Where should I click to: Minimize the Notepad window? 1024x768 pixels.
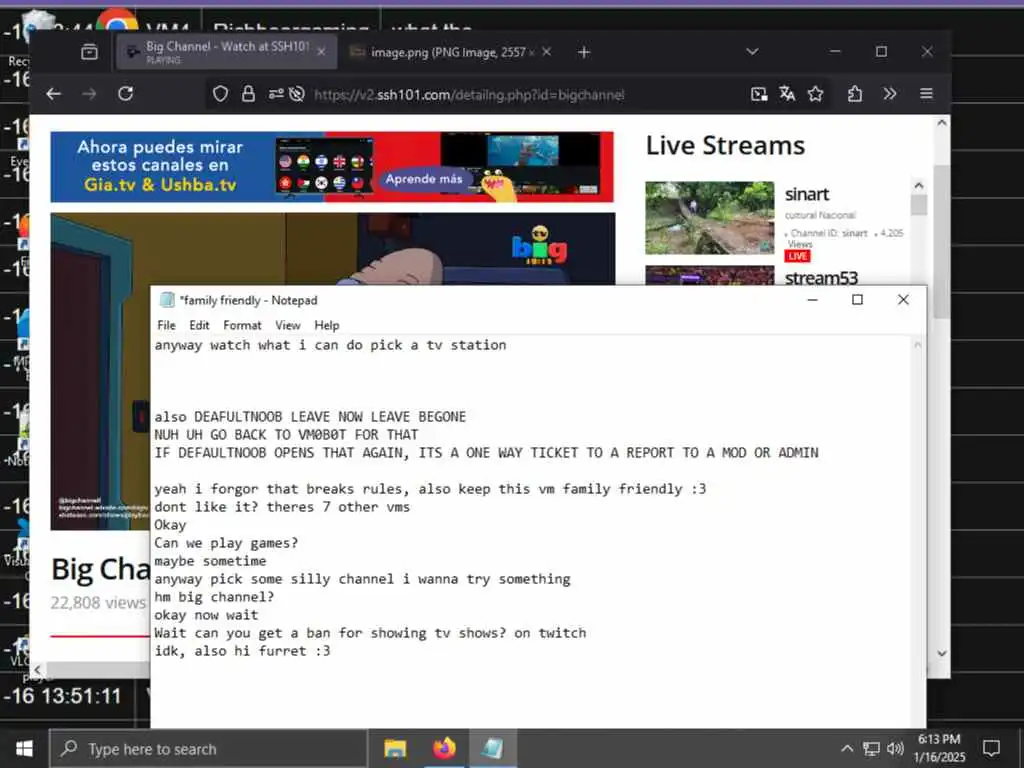(x=812, y=299)
